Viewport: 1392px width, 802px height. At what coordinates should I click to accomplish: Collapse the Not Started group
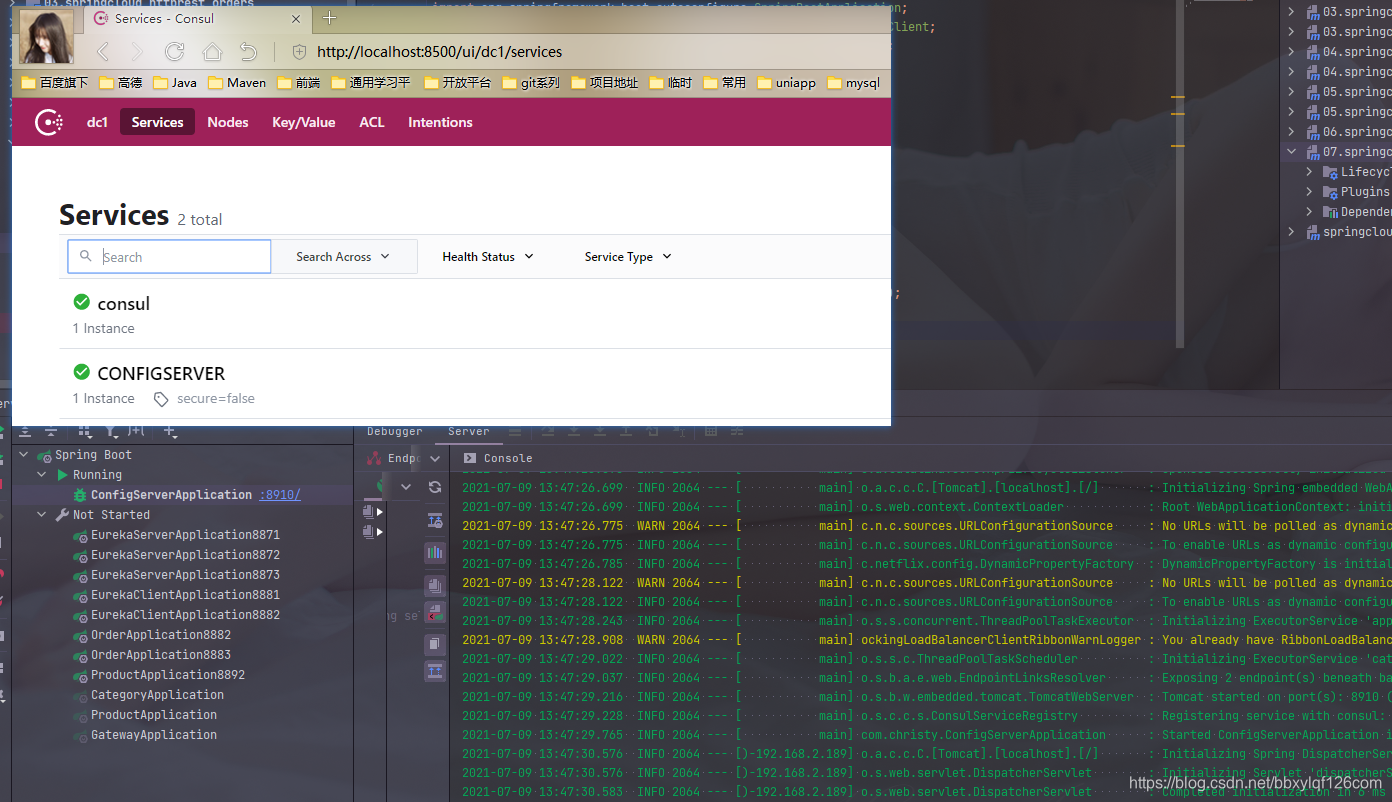(x=42, y=515)
